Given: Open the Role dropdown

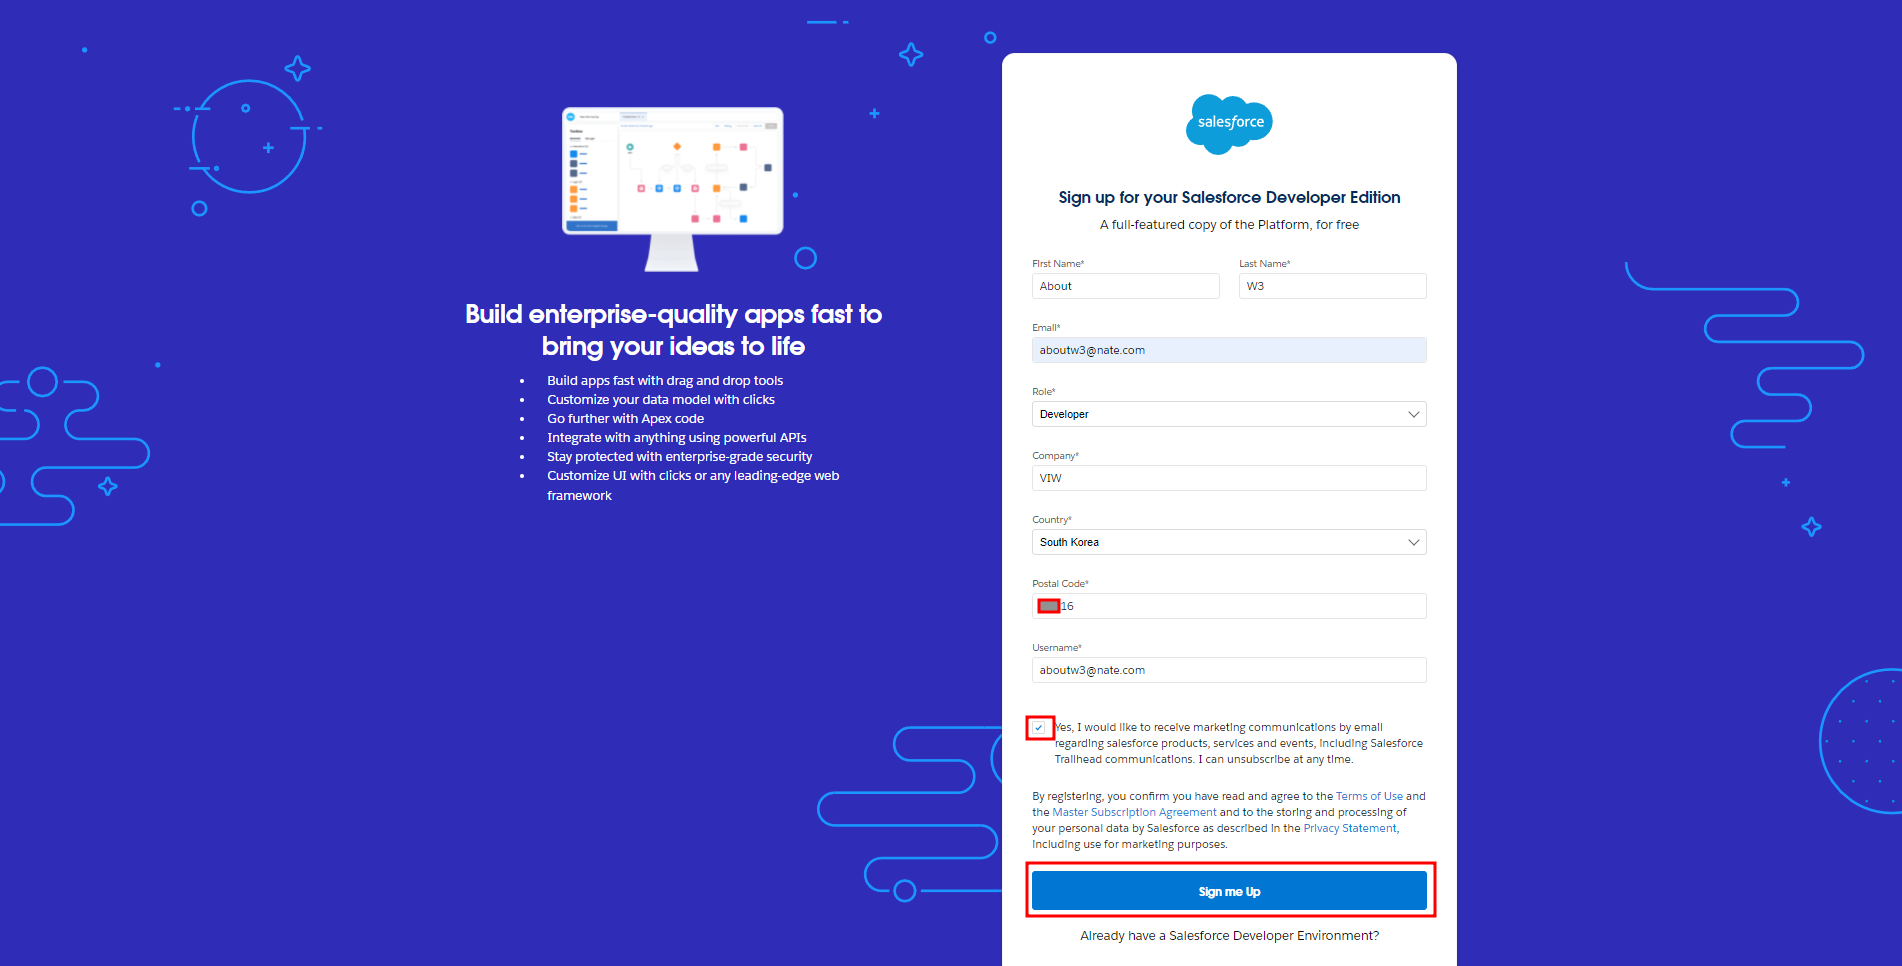Looking at the screenshot, I should pyautogui.click(x=1229, y=414).
